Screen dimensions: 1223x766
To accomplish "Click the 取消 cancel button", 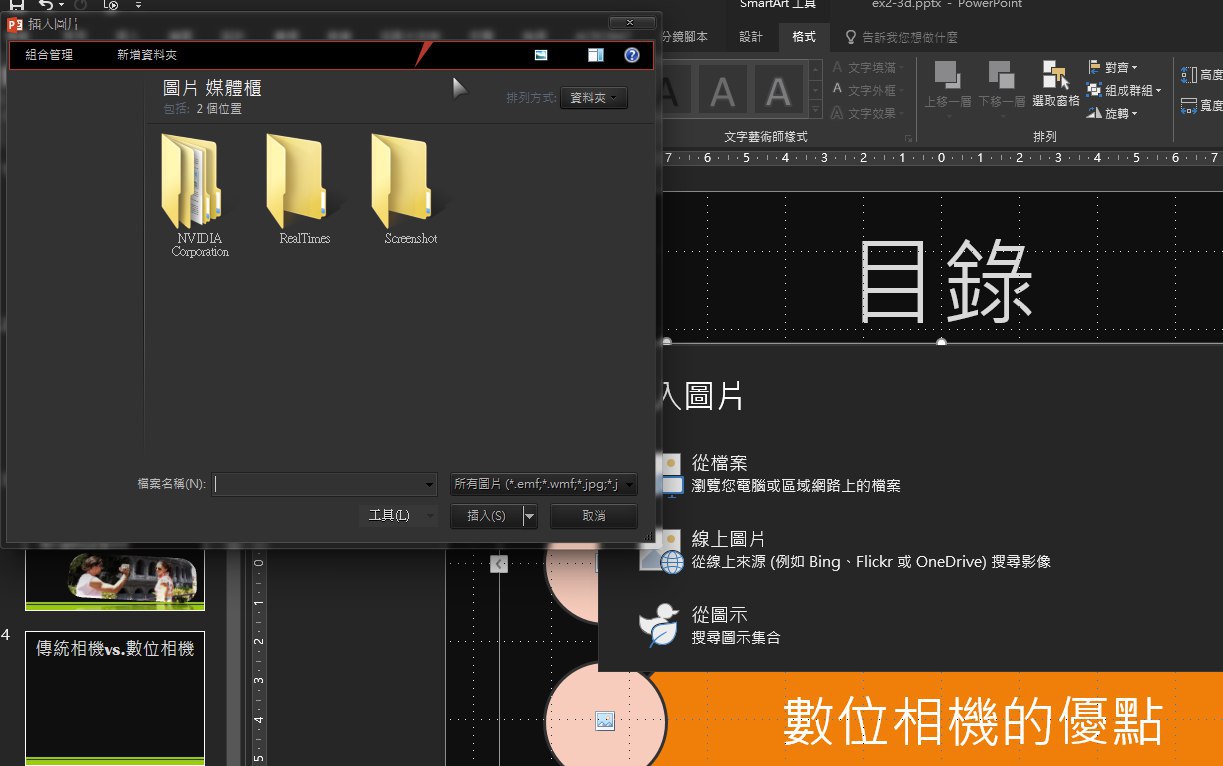I will click(593, 516).
